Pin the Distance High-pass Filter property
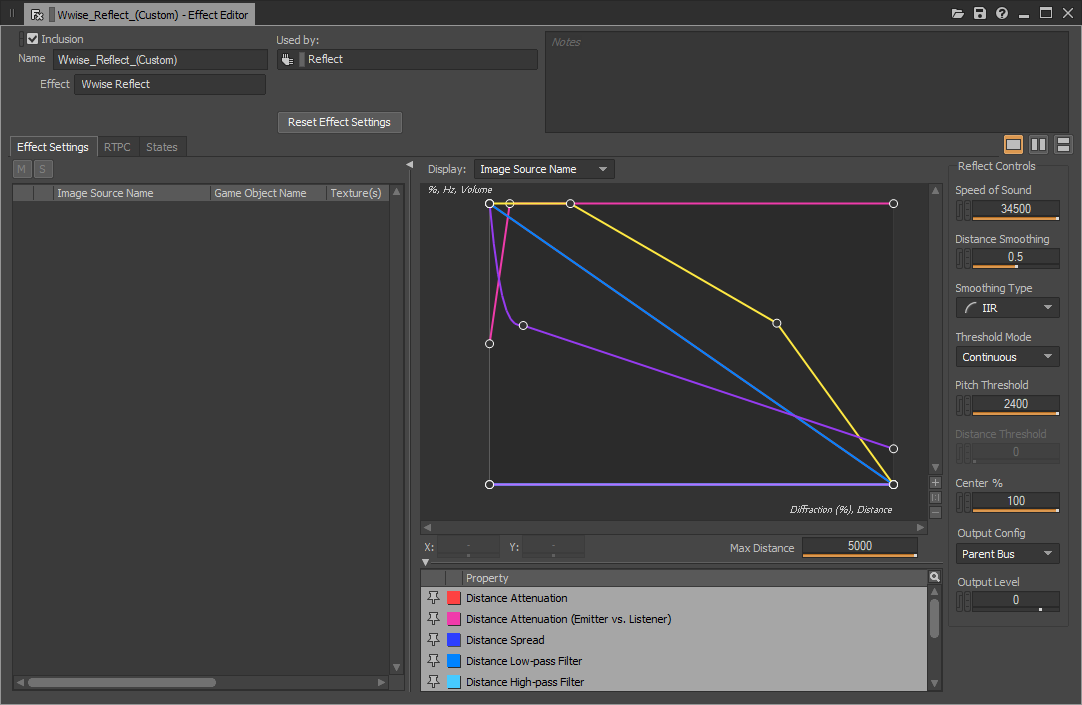This screenshot has height=705, width=1082. (433, 681)
